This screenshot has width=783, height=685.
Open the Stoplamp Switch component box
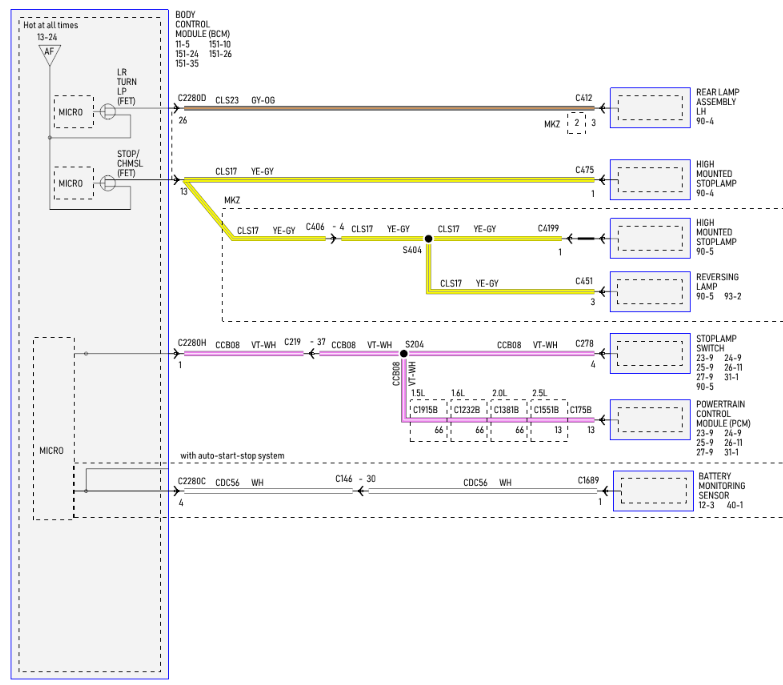click(650, 353)
